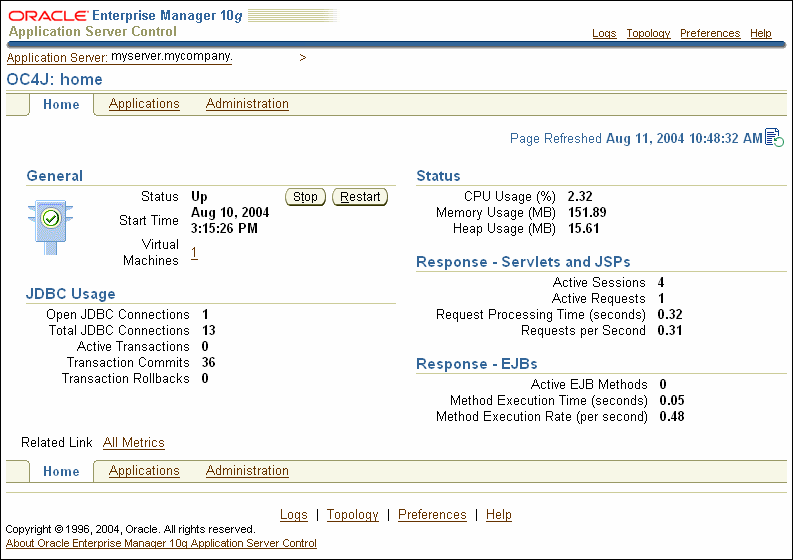This screenshot has width=793, height=560.
Task: Click the General section heading
Action: pos(55,176)
